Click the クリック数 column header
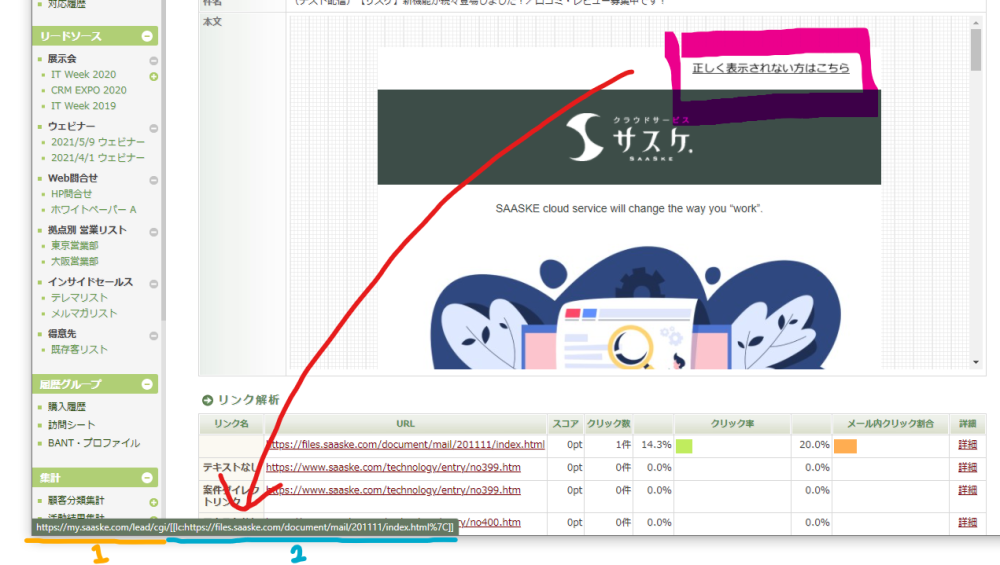Screen dimensions: 1000x565 [608, 423]
